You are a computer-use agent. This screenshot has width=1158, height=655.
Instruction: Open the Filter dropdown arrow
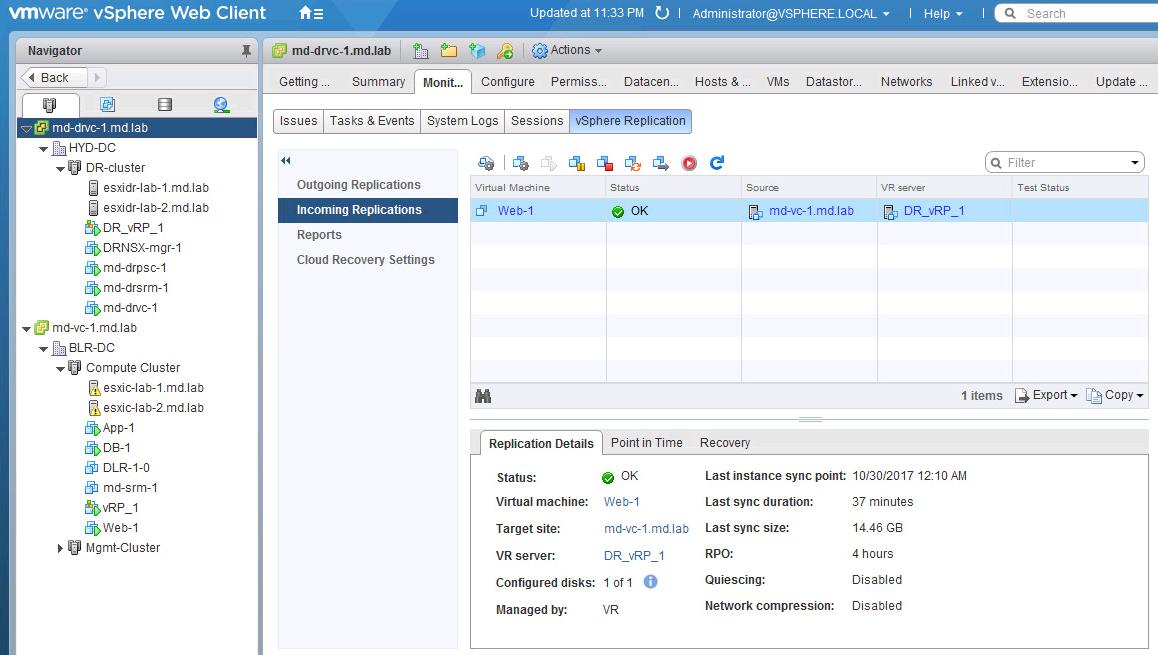[x=1135, y=162]
